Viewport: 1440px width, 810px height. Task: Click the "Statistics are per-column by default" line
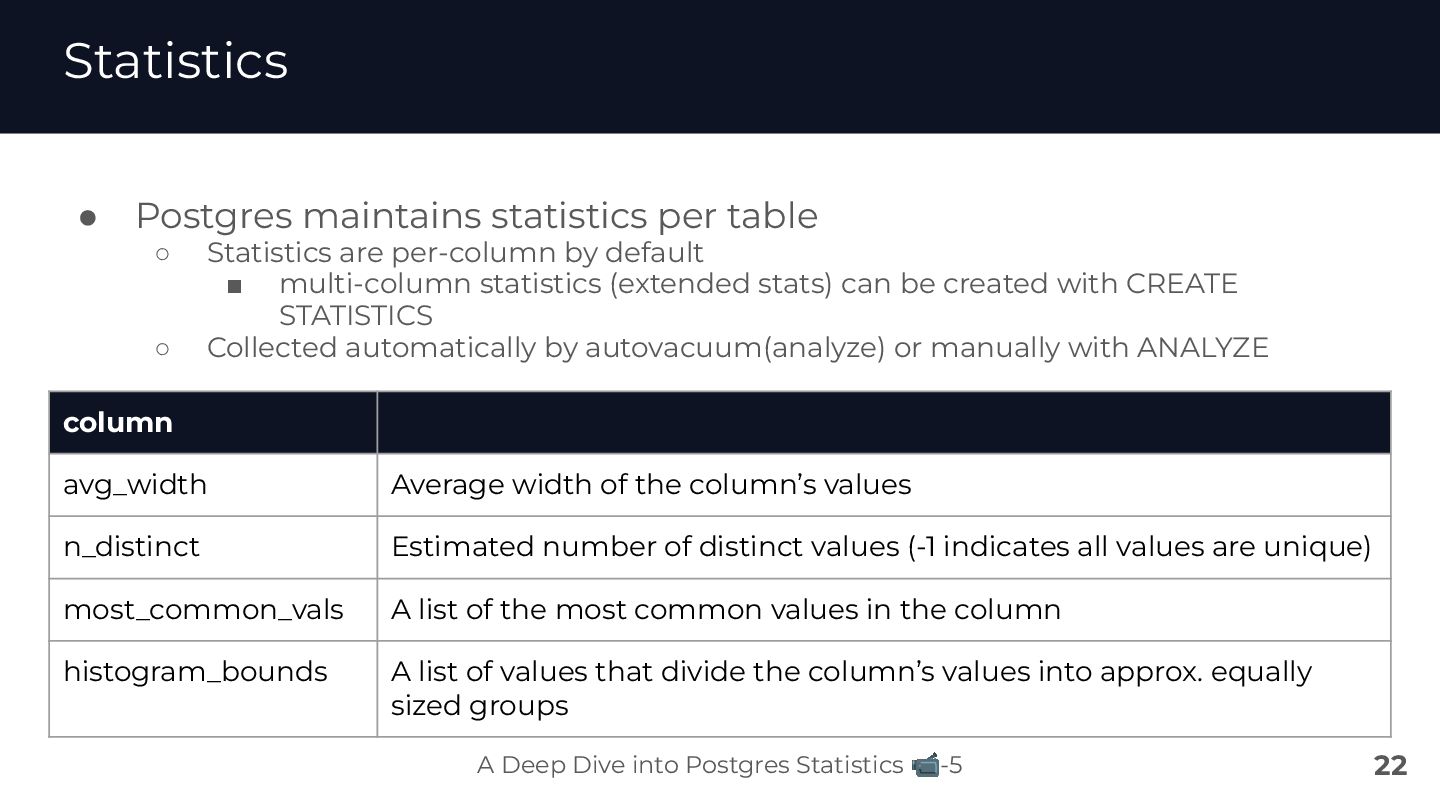(x=455, y=252)
